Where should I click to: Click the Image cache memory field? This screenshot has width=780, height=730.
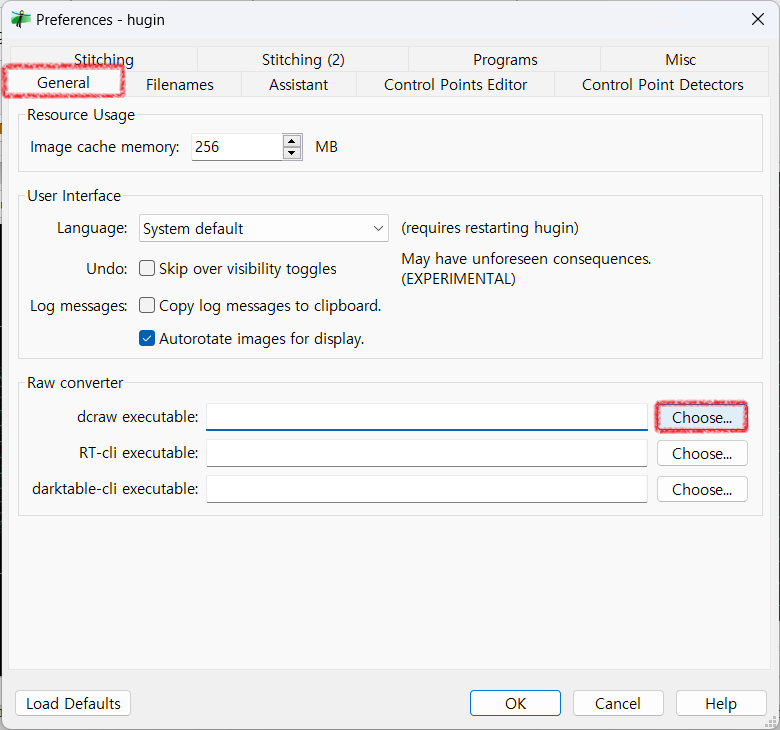(x=237, y=147)
